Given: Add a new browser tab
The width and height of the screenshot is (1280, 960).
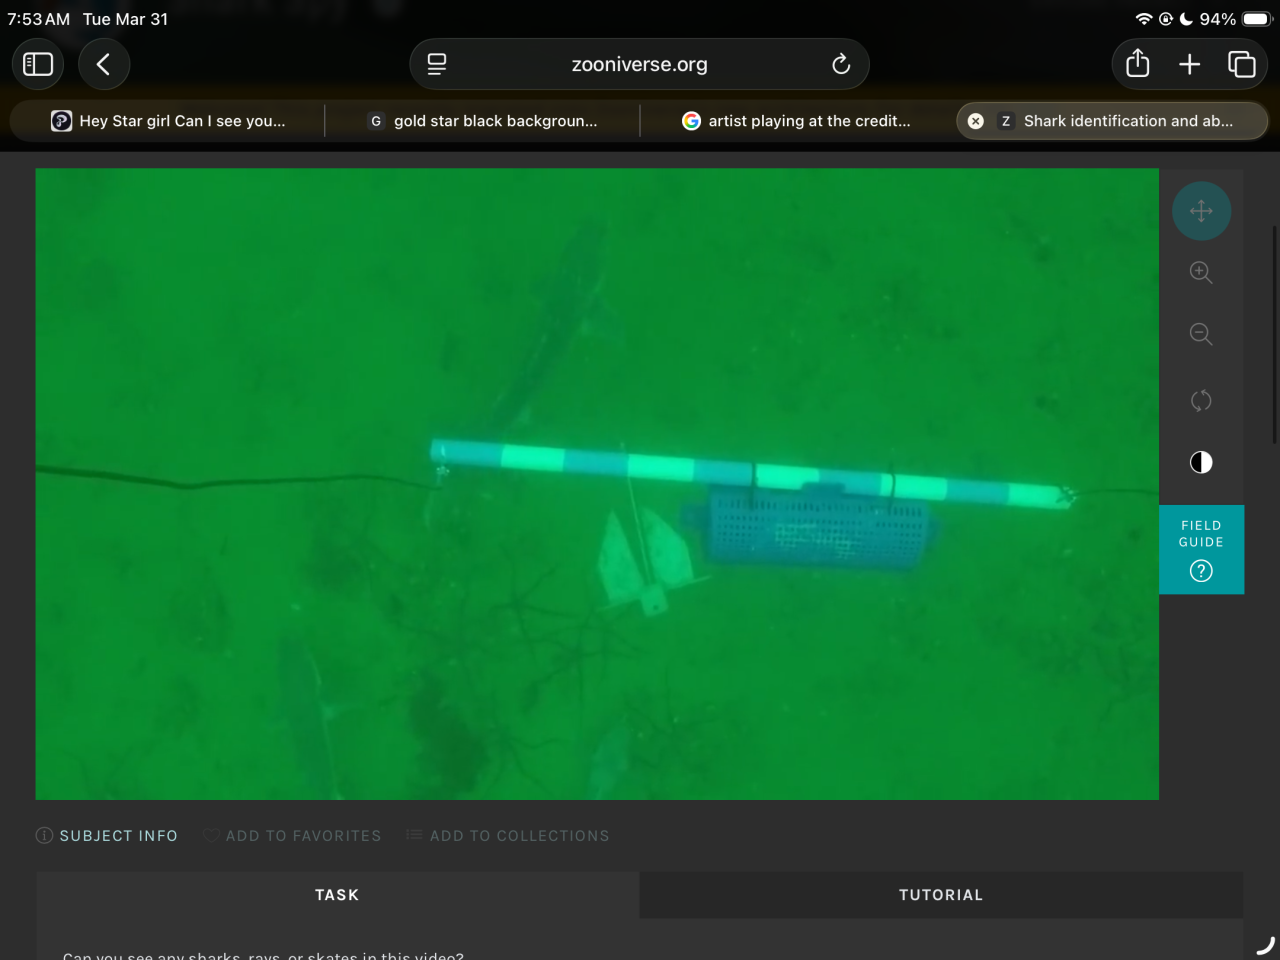Looking at the screenshot, I should (1189, 64).
